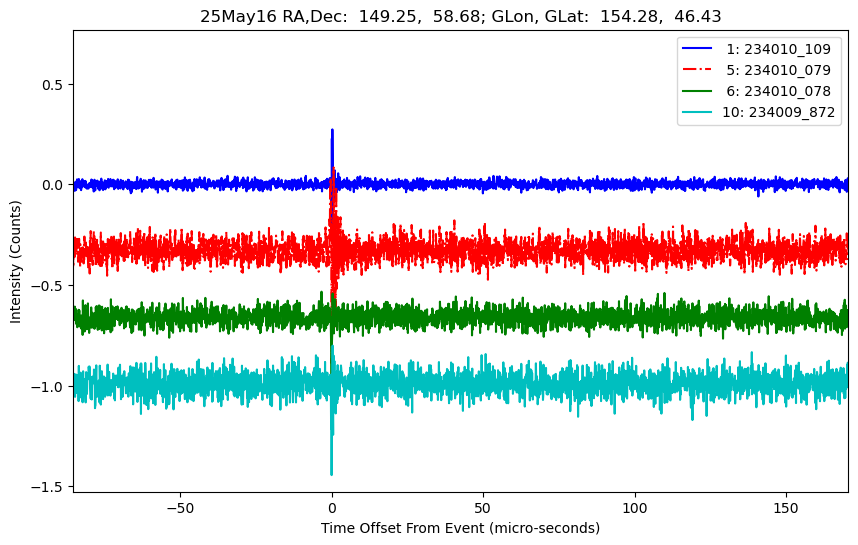The width and height of the screenshot is (858, 545).
Task: Click legend entry "5: 234010_079"
Action: (x=778, y=70)
